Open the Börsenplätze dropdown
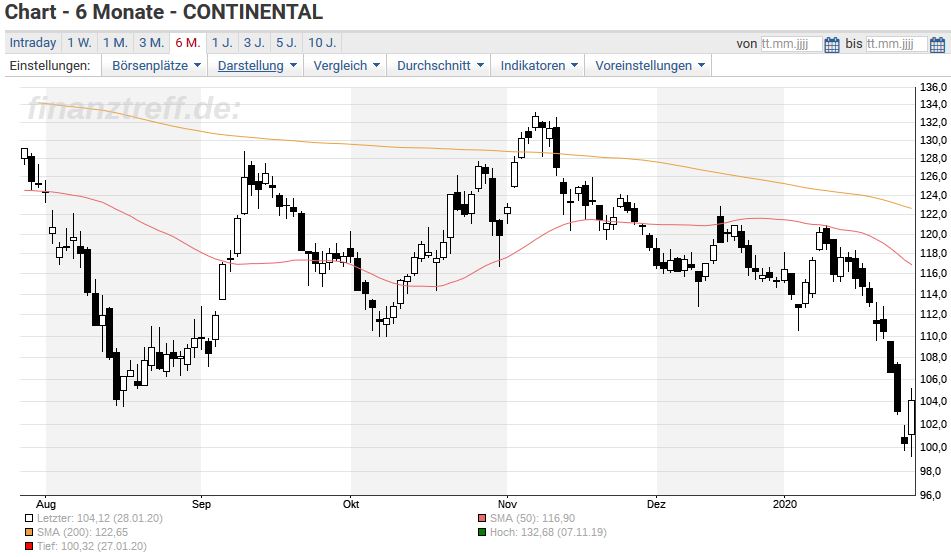 click(155, 66)
